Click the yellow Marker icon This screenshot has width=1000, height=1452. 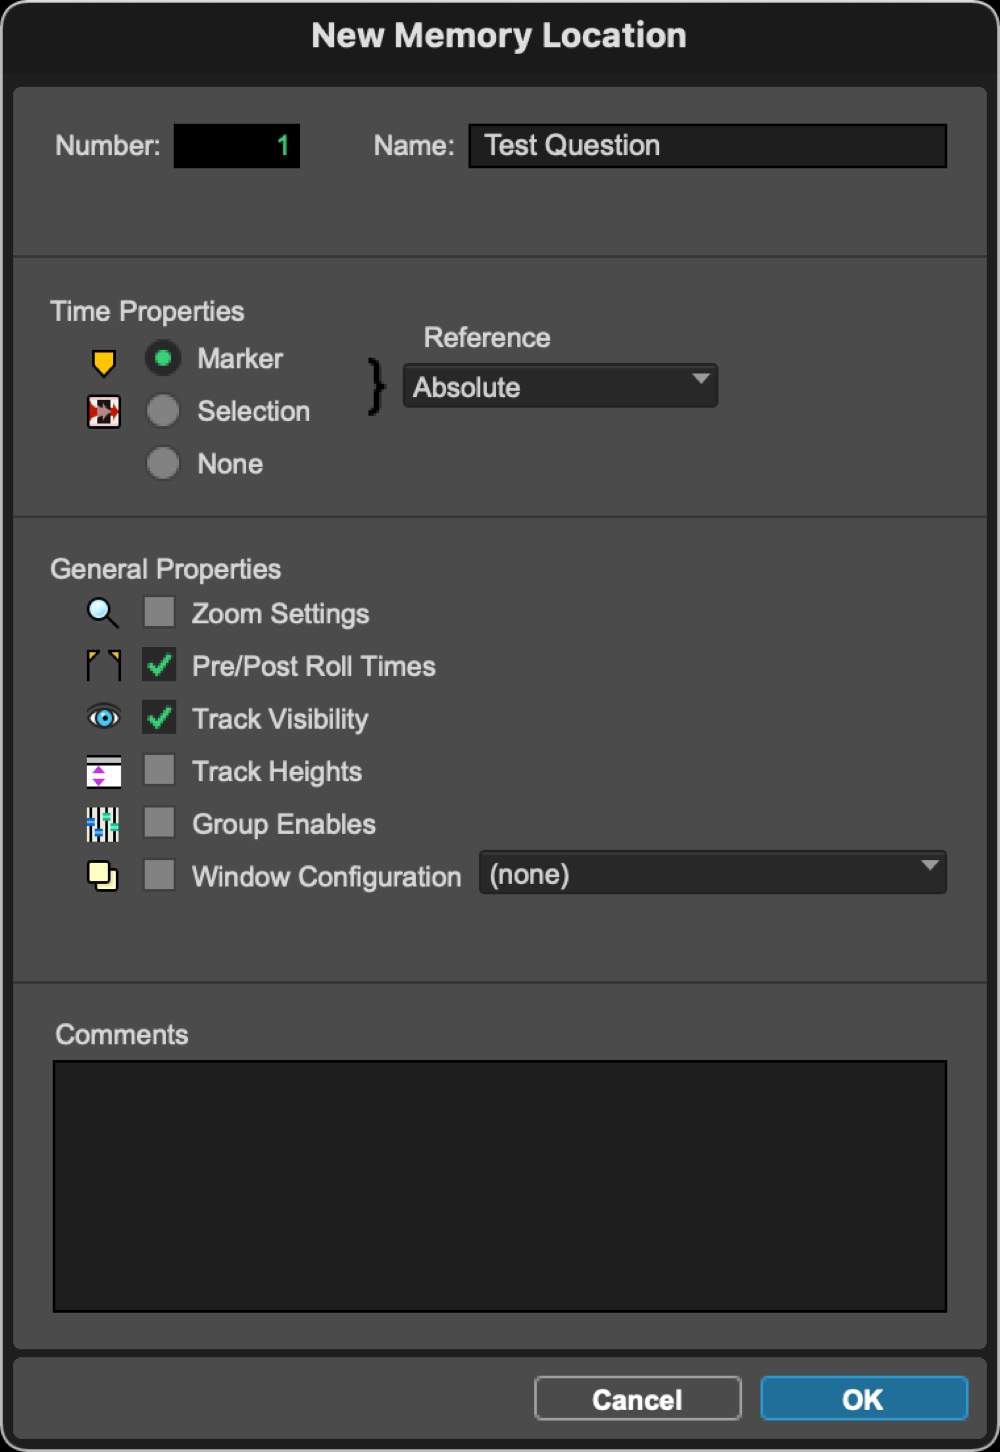pos(103,362)
